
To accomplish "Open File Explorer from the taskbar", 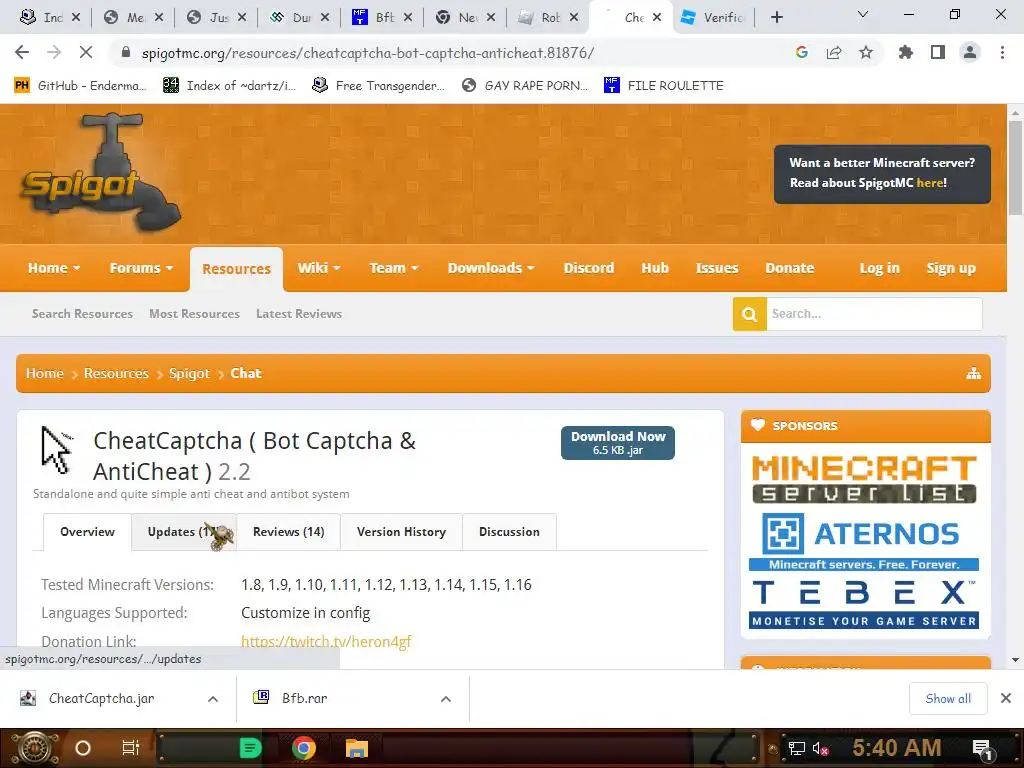I will coord(357,748).
